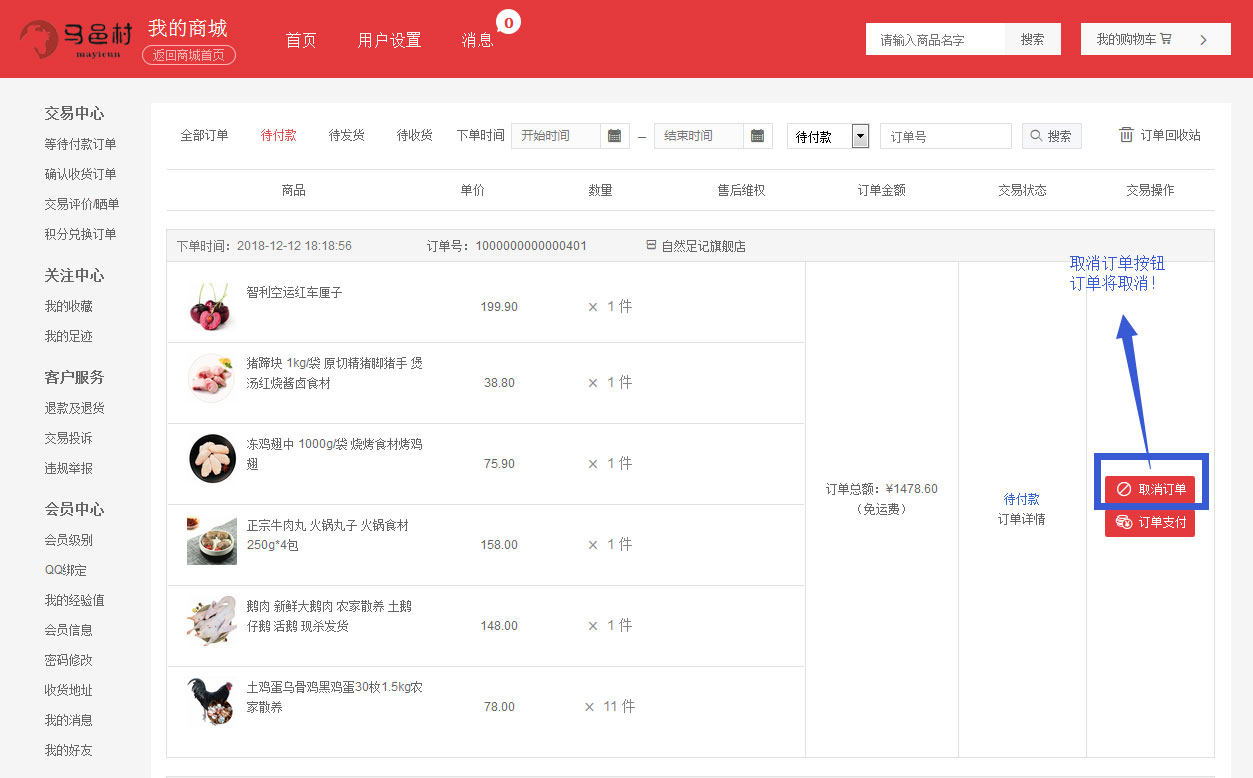Image resolution: width=1253 pixels, height=778 pixels.
Task: Click the 待付款 status in order row
Action: (1021, 499)
